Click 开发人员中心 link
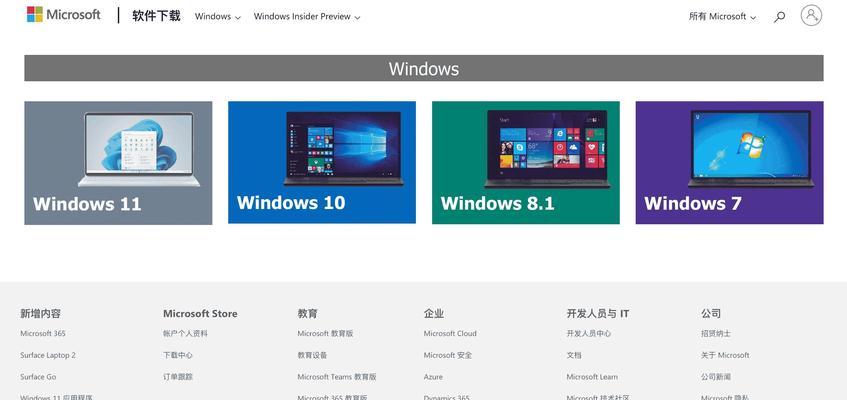The width and height of the screenshot is (847, 400). point(589,334)
